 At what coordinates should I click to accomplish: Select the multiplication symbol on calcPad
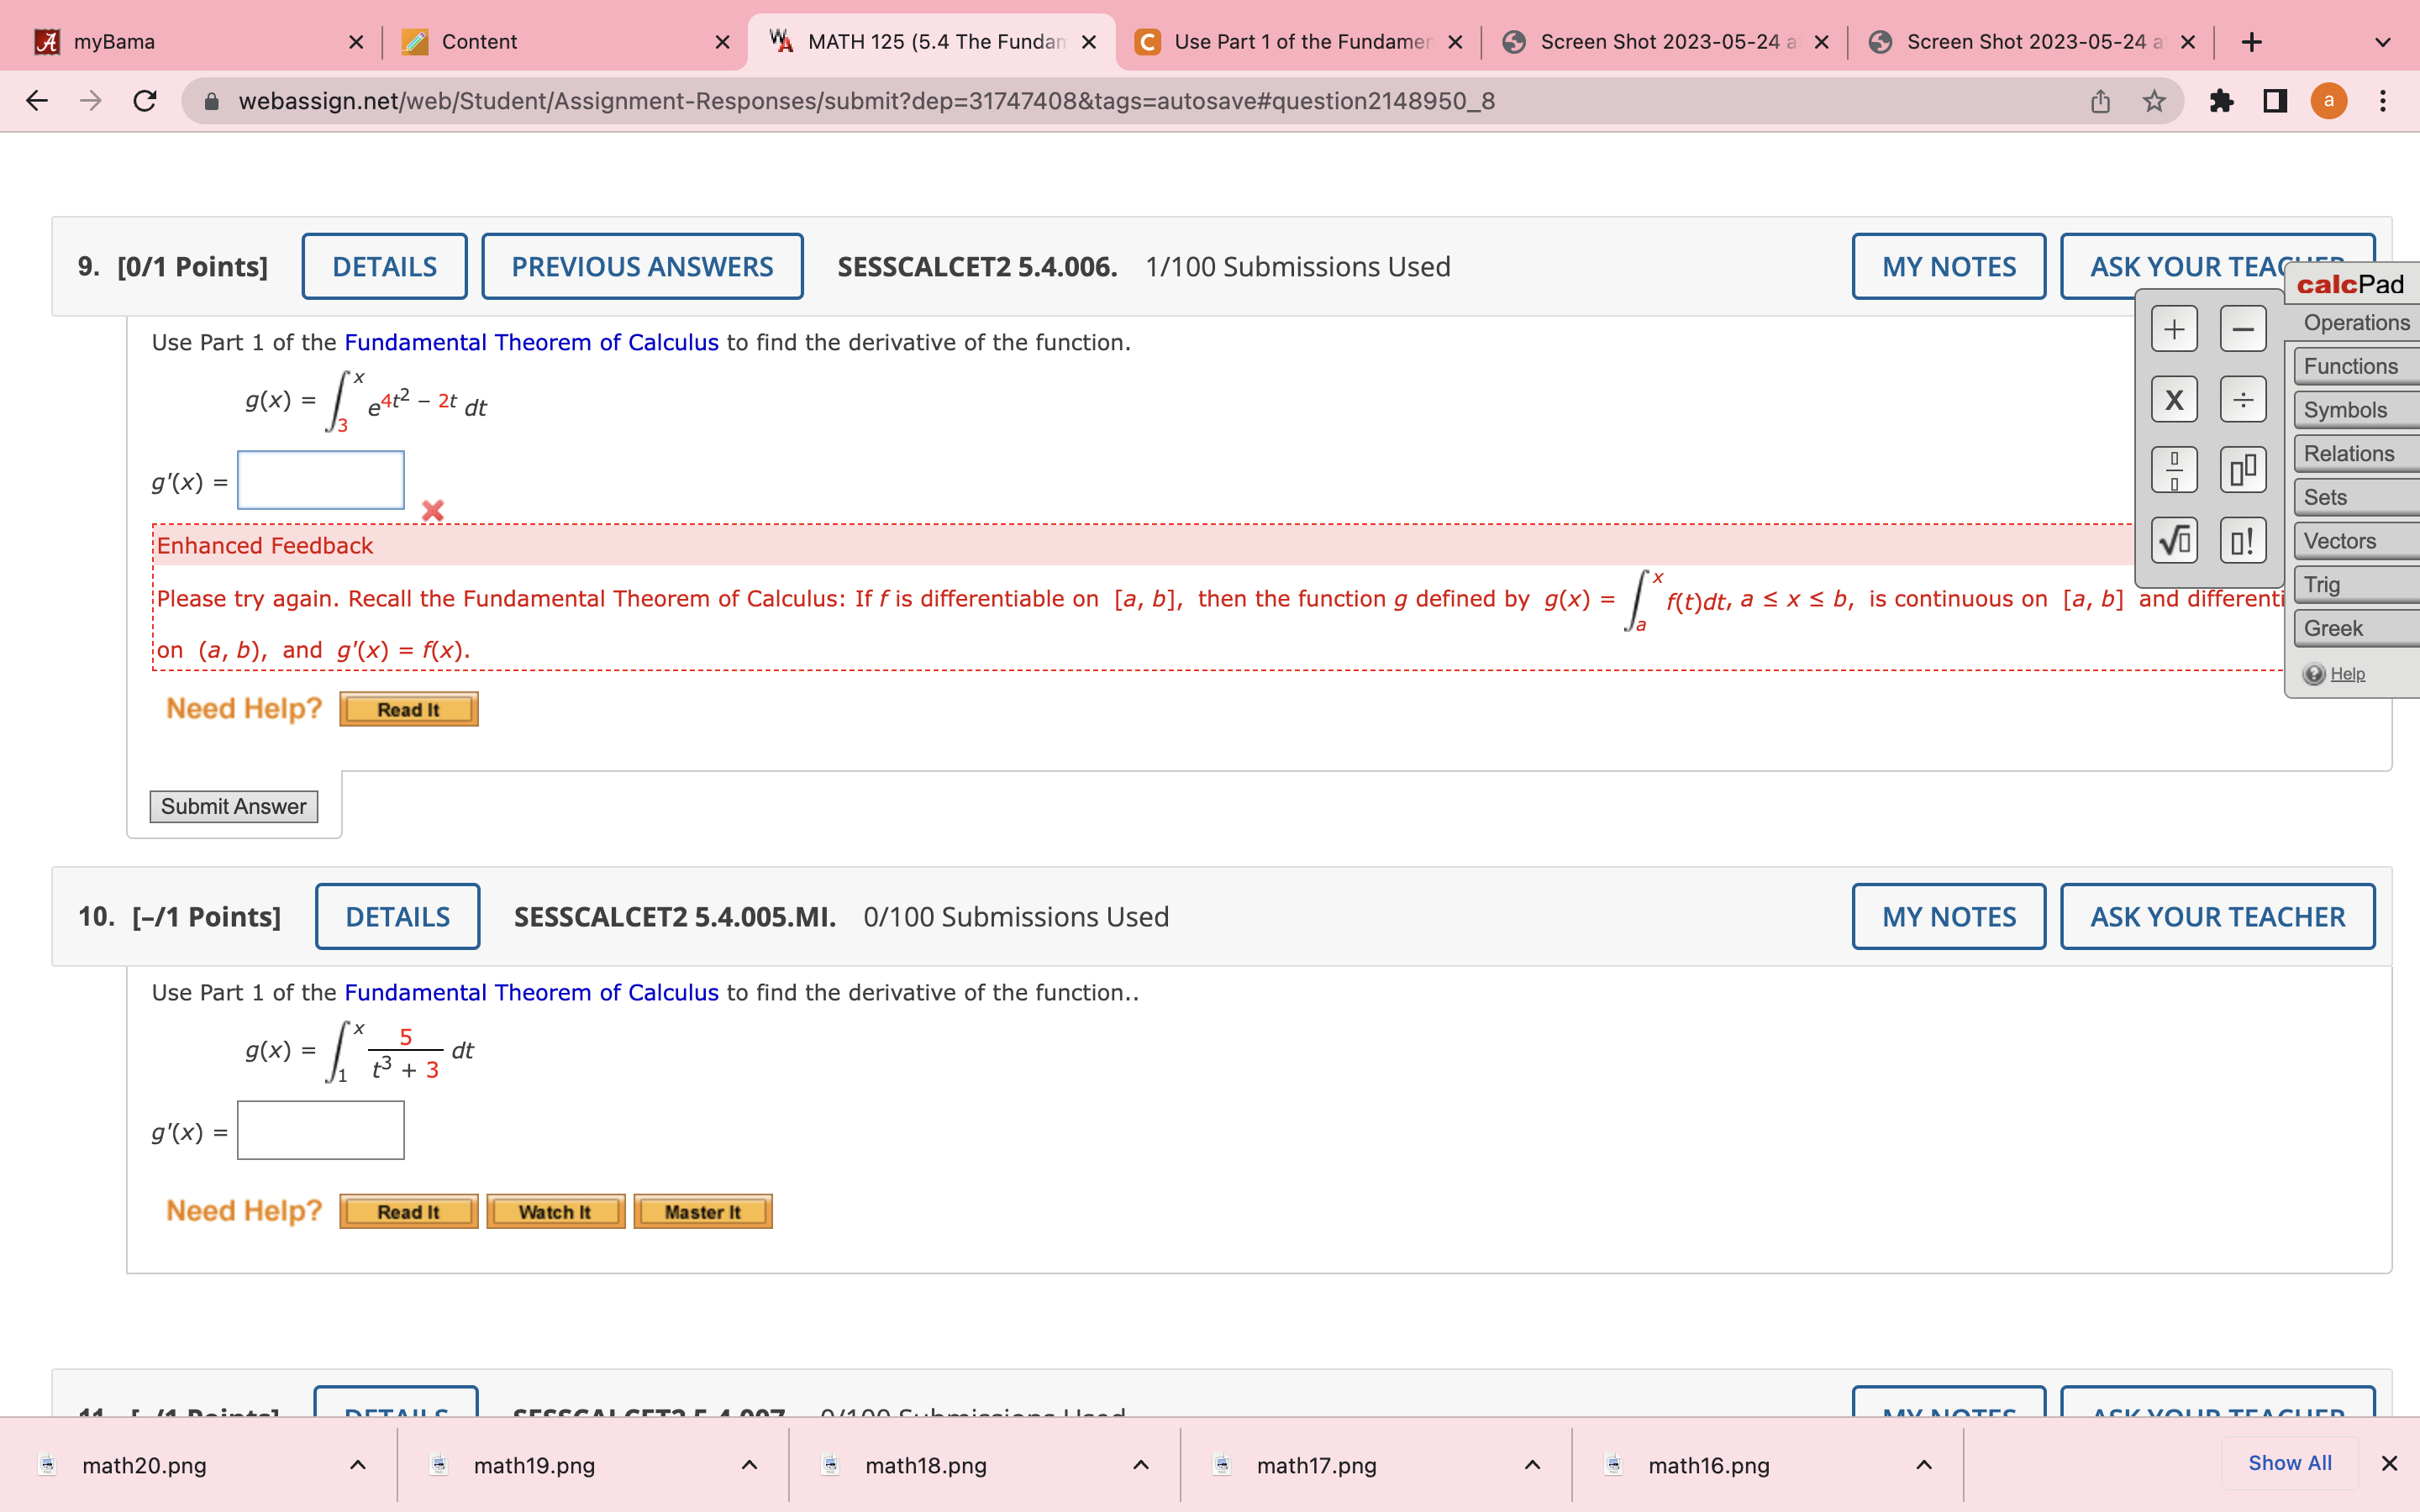click(2173, 398)
